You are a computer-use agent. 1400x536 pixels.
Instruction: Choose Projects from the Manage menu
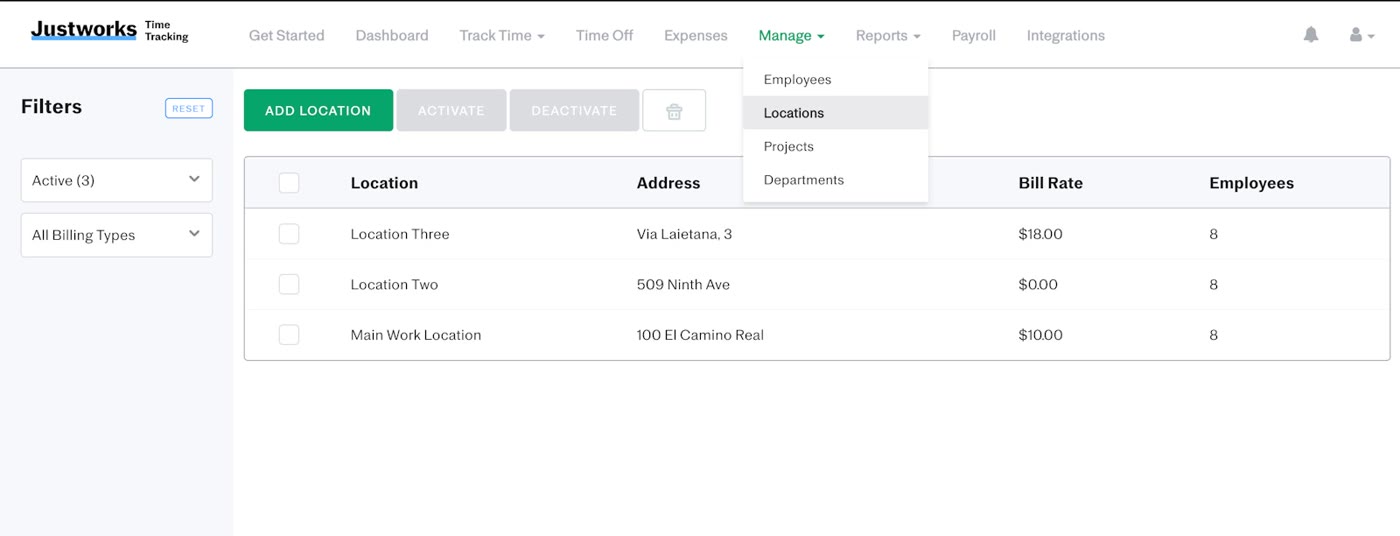tap(836, 146)
